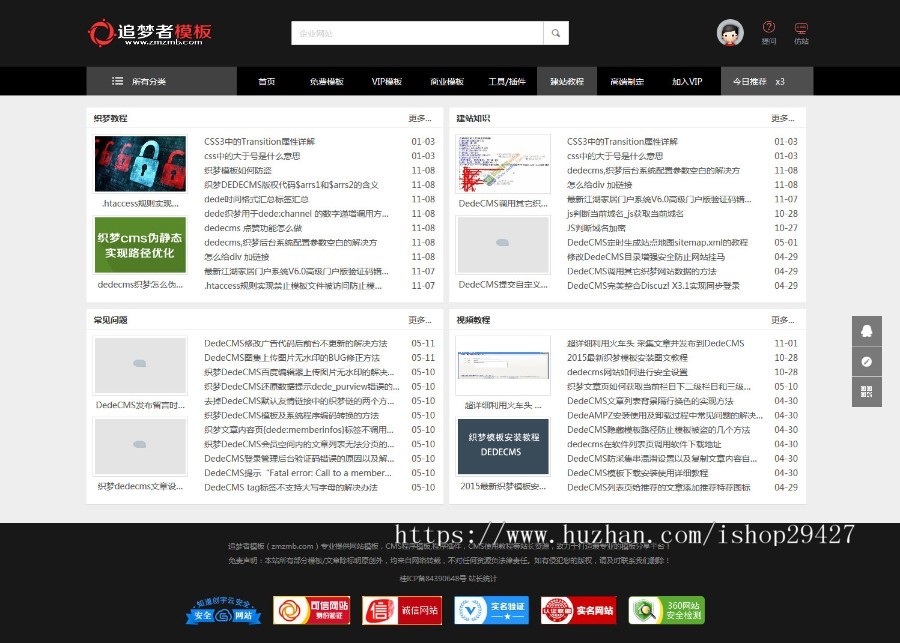Click the 站长统计 footer link
This screenshot has height=643, width=900.
pos(483,578)
